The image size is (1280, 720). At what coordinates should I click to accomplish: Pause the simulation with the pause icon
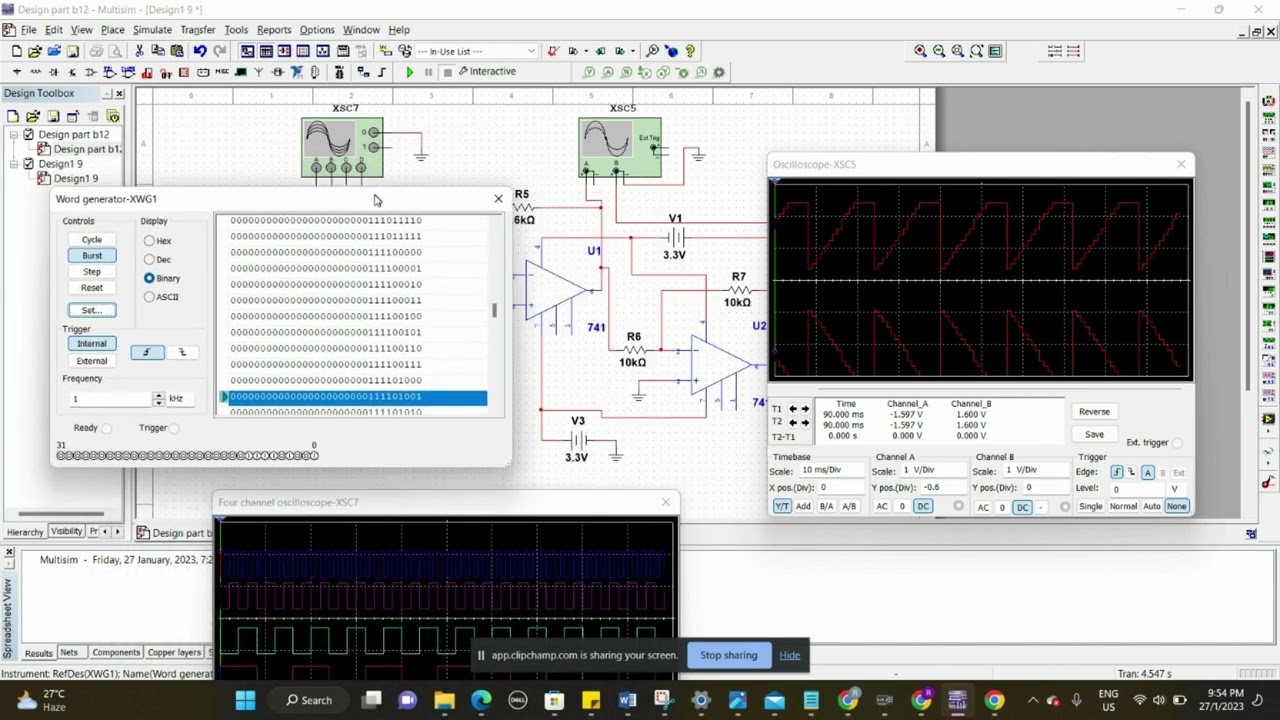(428, 72)
